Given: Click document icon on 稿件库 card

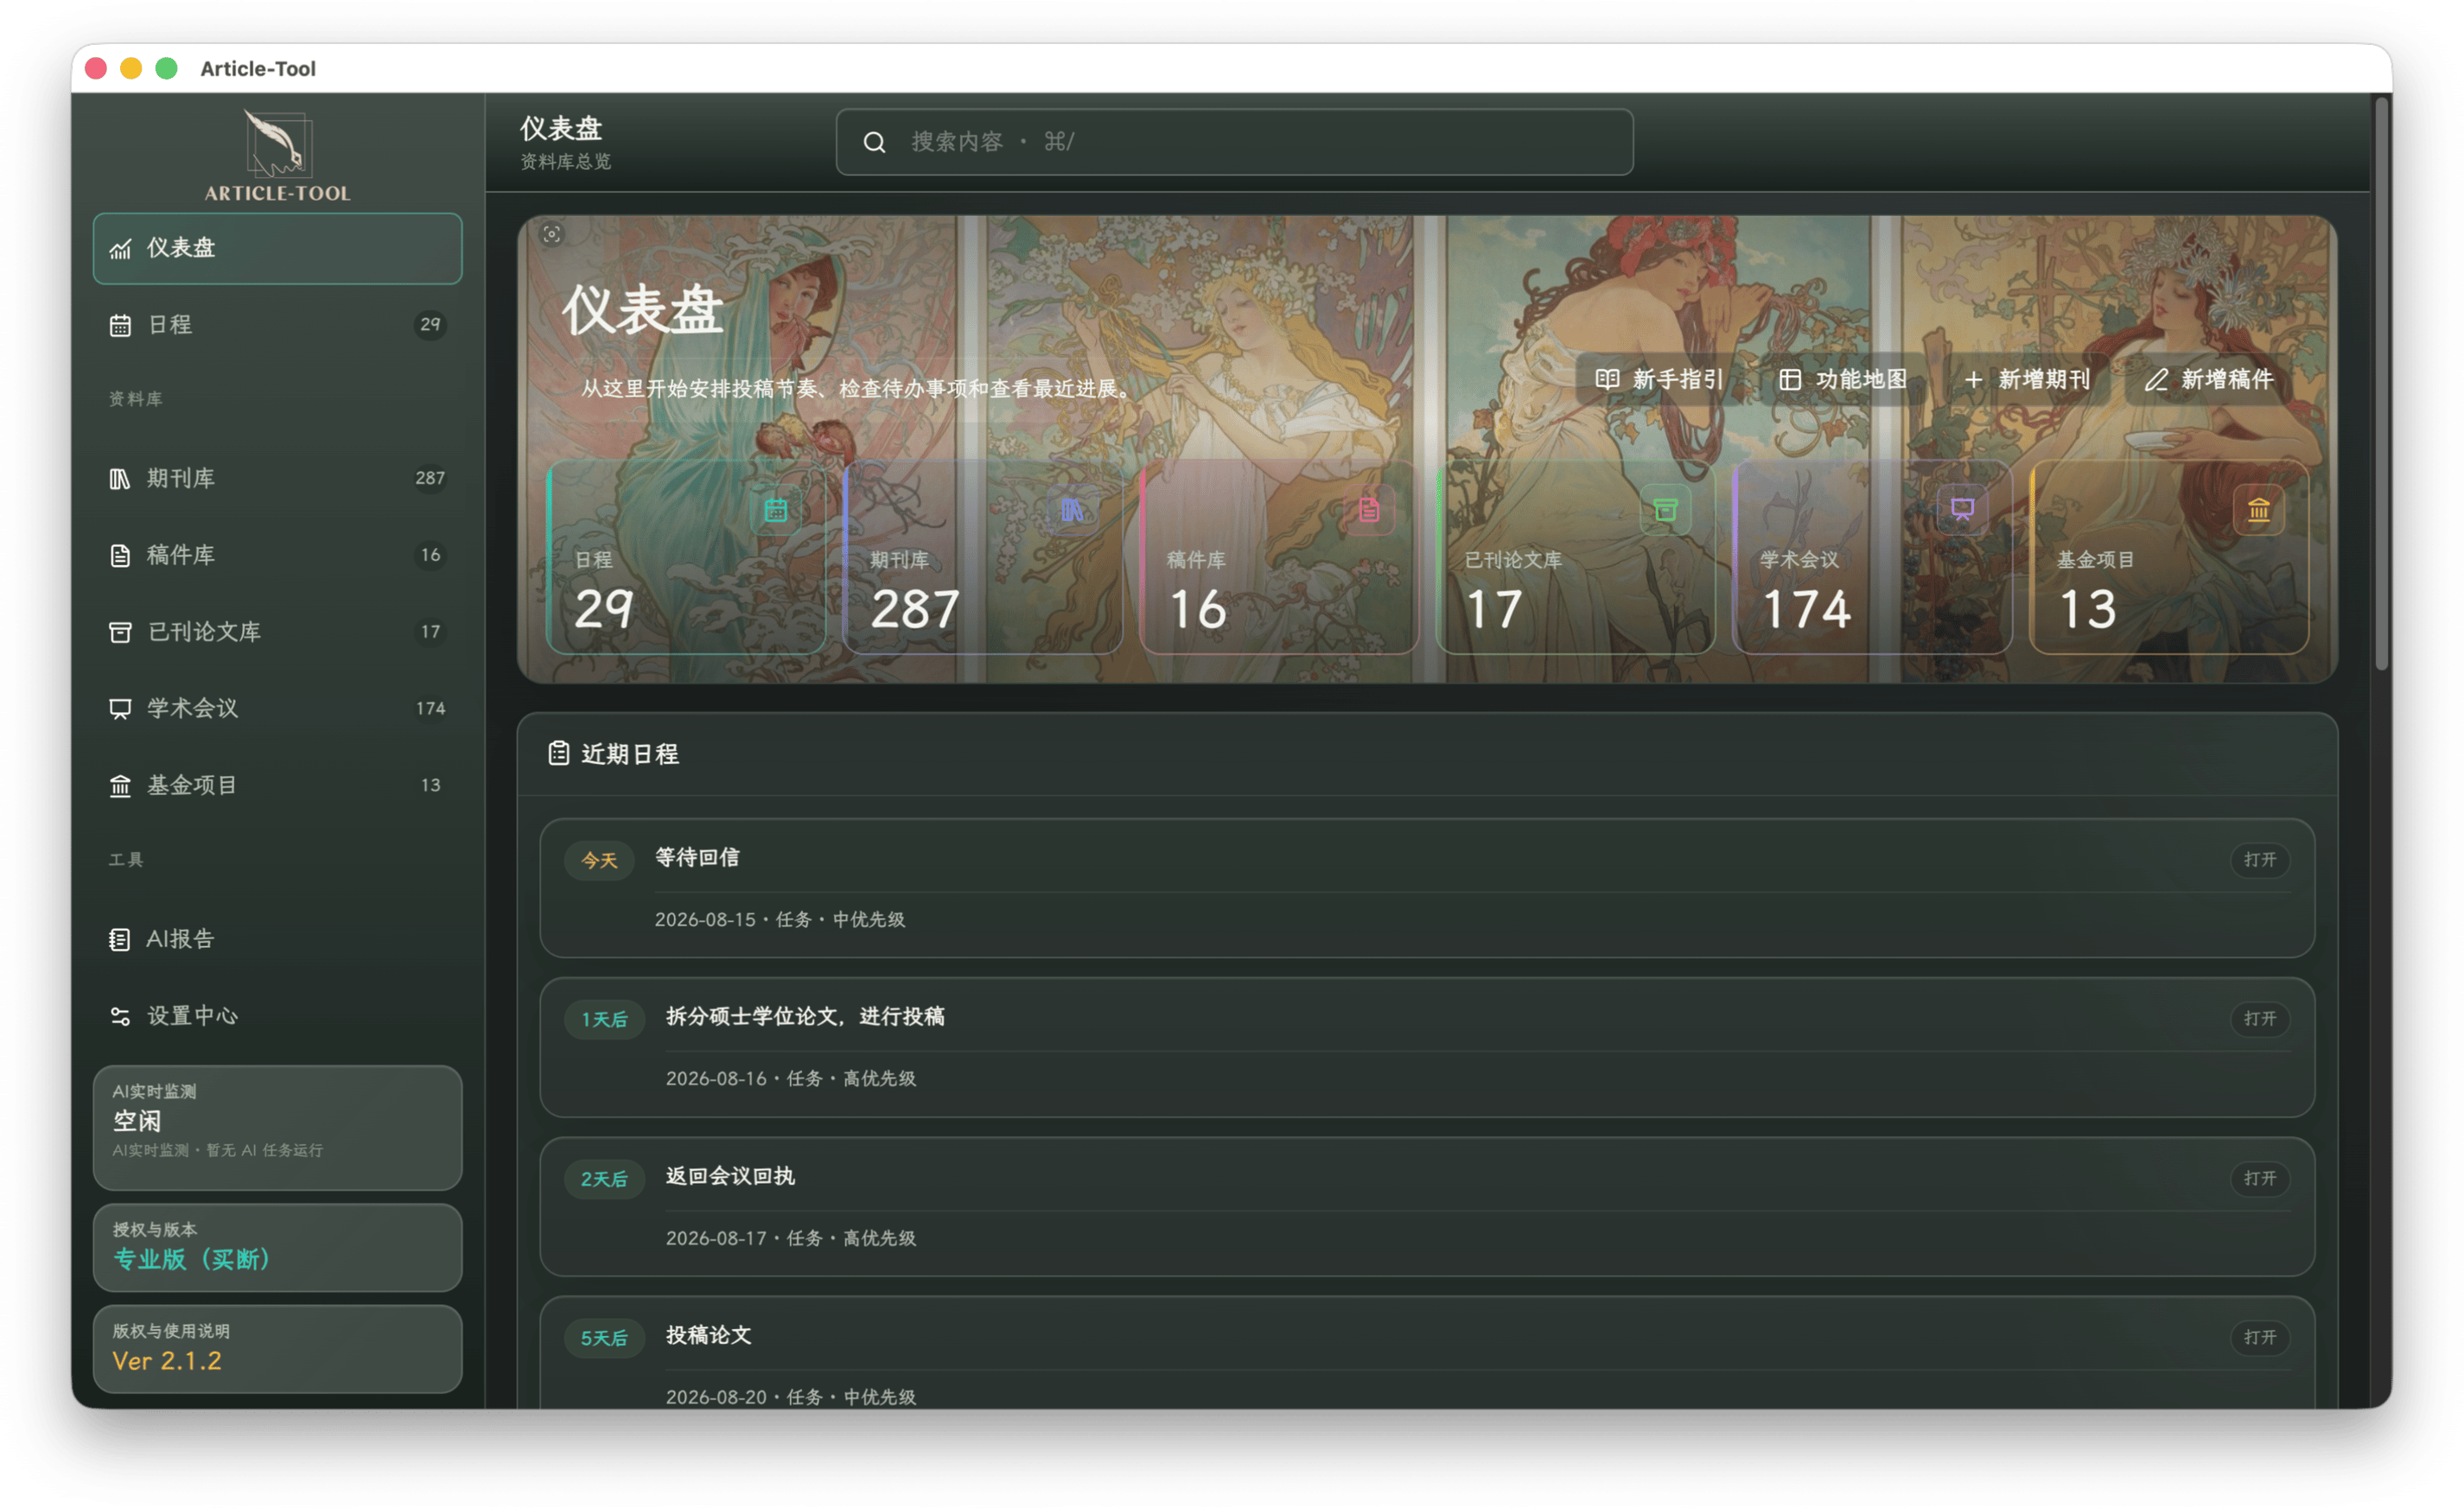Looking at the screenshot, I should (1369, 510).
